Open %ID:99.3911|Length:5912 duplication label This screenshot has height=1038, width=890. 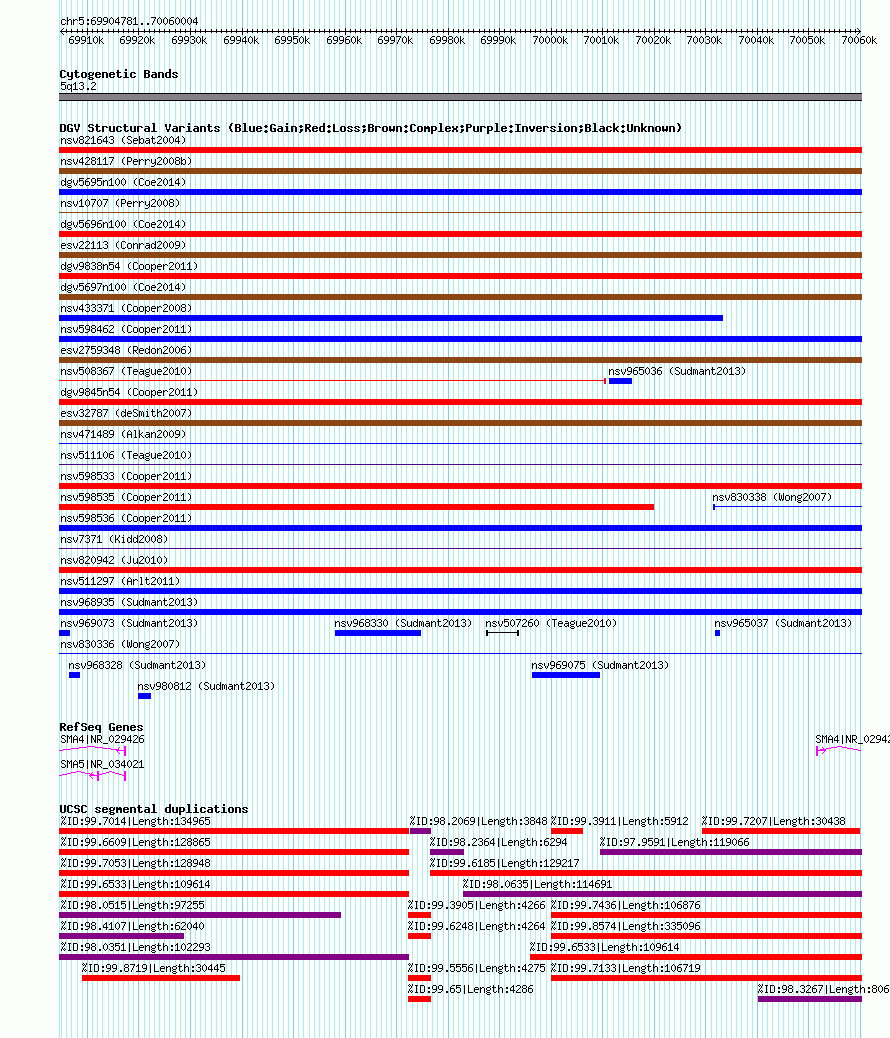click(620, 822)
